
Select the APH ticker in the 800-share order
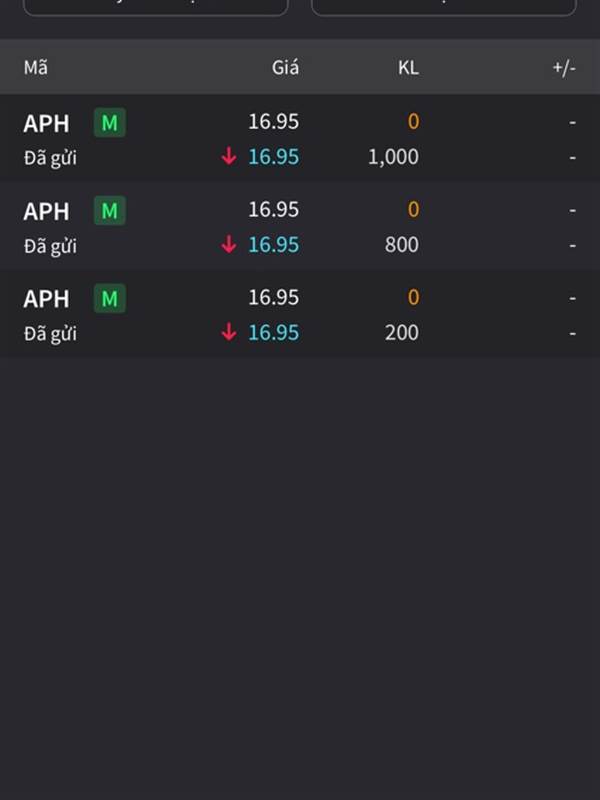(46, 211)
